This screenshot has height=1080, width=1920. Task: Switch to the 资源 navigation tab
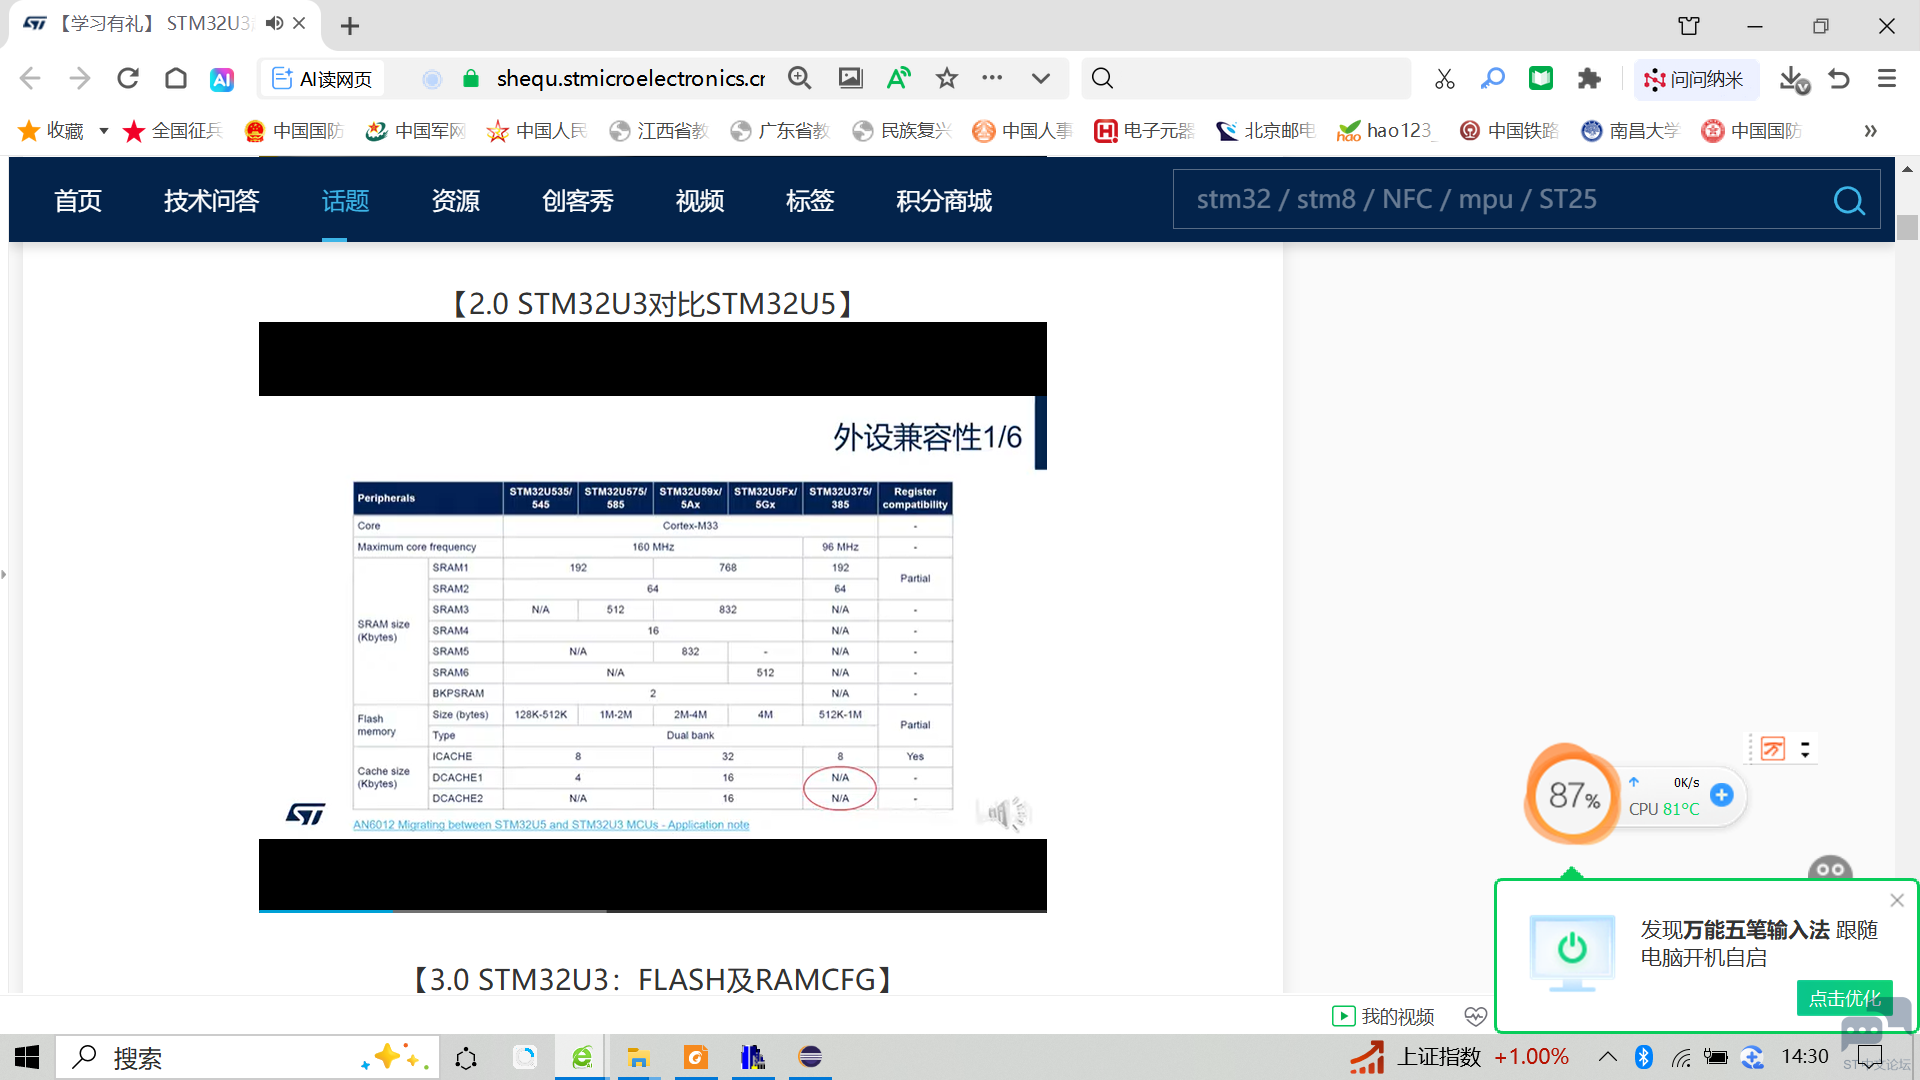coord(455,201)
